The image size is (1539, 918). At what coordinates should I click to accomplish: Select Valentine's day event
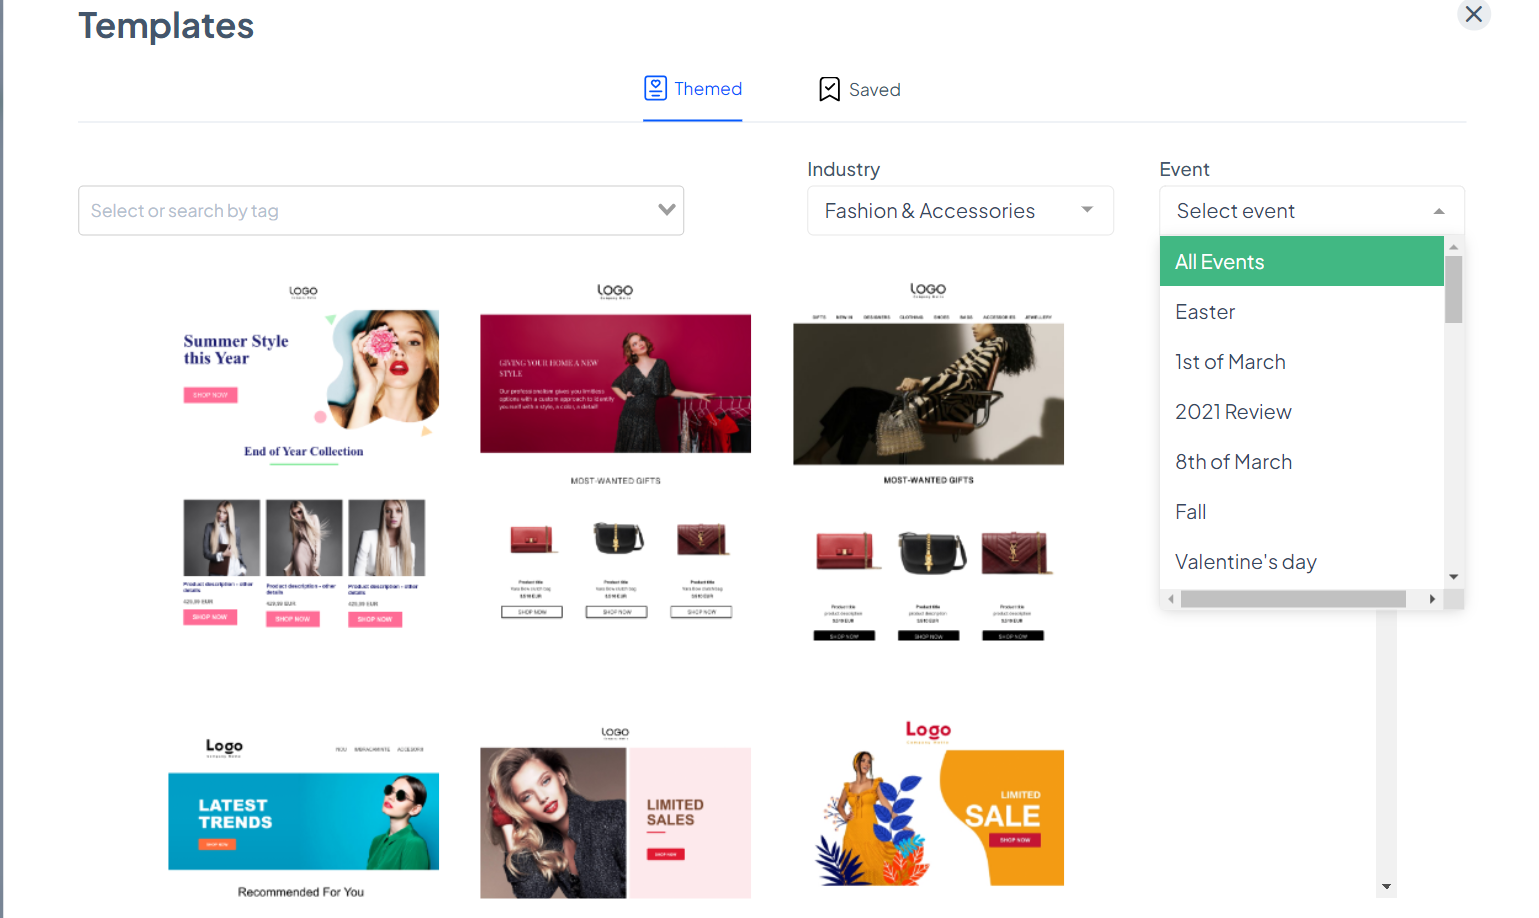(1245, 562)
